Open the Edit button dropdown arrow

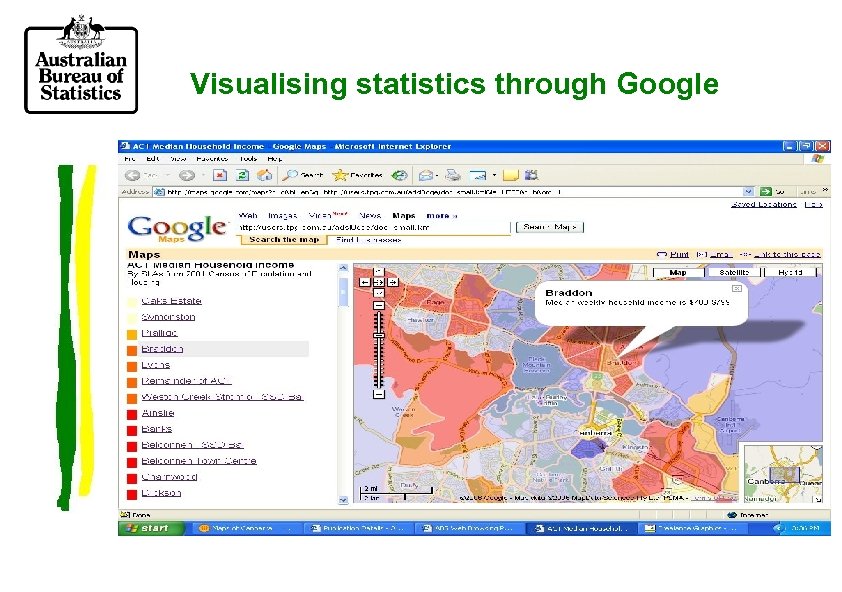click(494, 175)
